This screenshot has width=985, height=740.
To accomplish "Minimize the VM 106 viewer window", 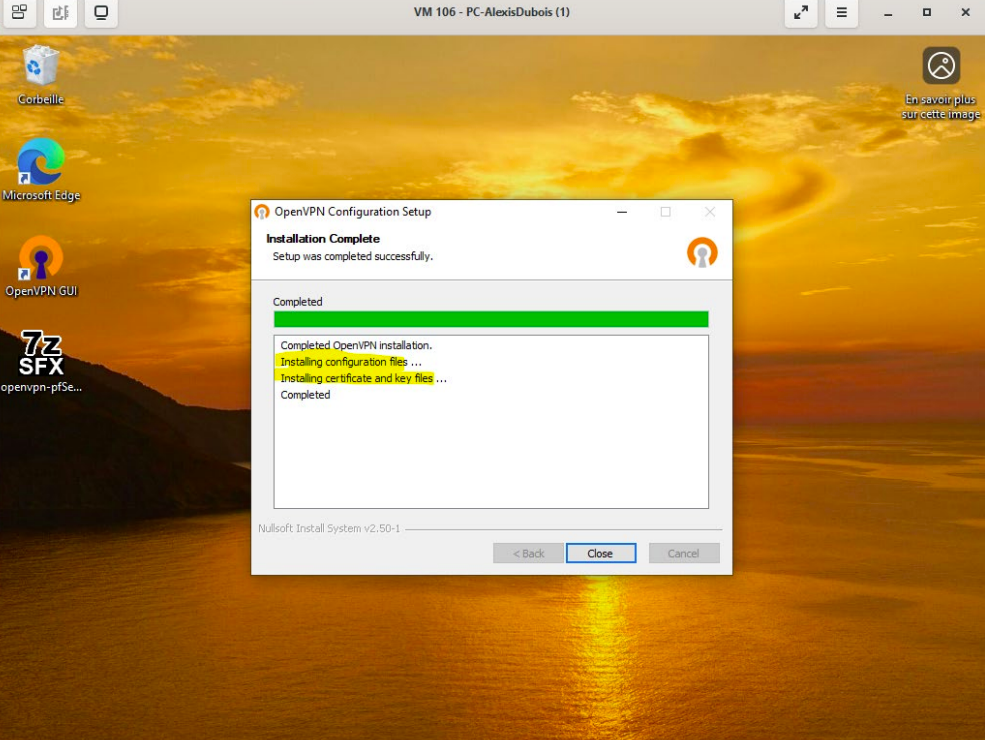I will [888, 13].
